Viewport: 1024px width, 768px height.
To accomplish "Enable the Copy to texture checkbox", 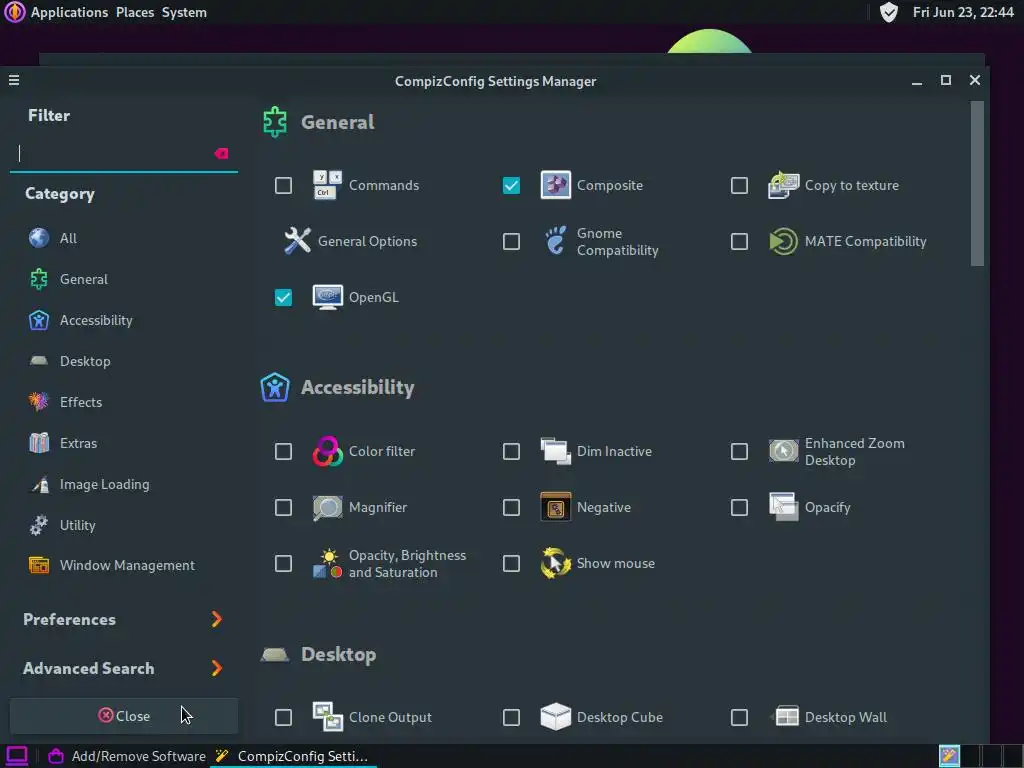I will pyautogui.click(x=739, y=185).
